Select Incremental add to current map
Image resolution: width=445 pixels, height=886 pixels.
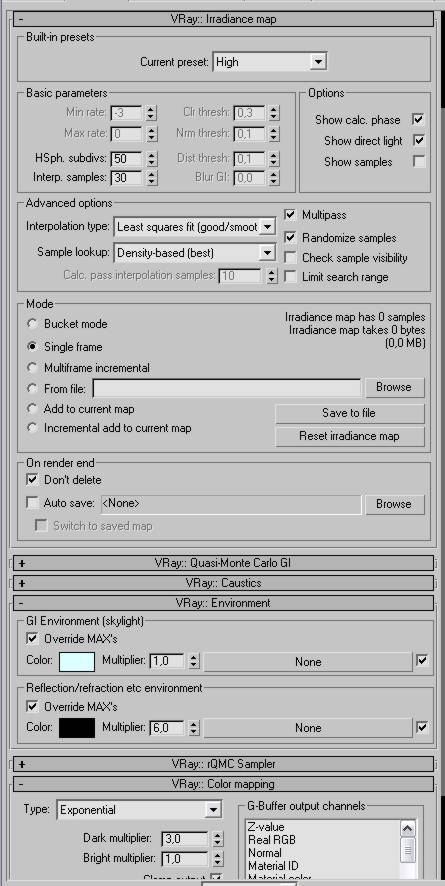coord(32,428)
